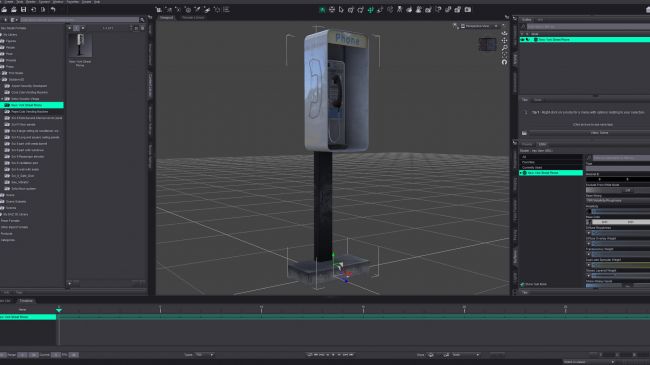Switch to the Timeline tab
Screen dimensions: 650x365
click(26, 301)
